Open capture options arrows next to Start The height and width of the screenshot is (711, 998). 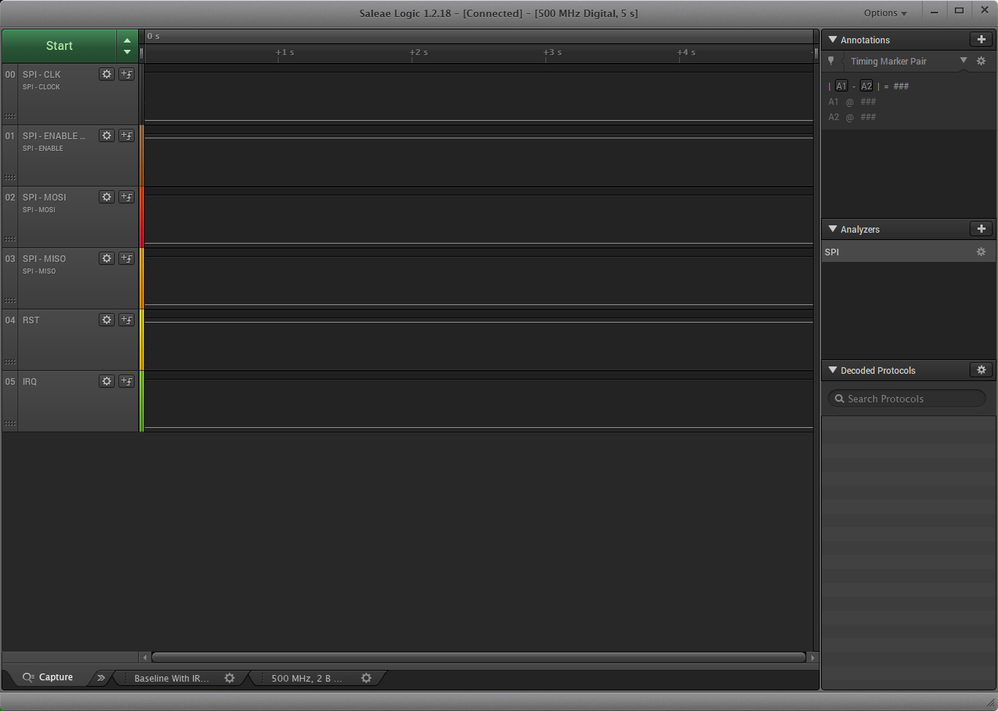point(127,46)
